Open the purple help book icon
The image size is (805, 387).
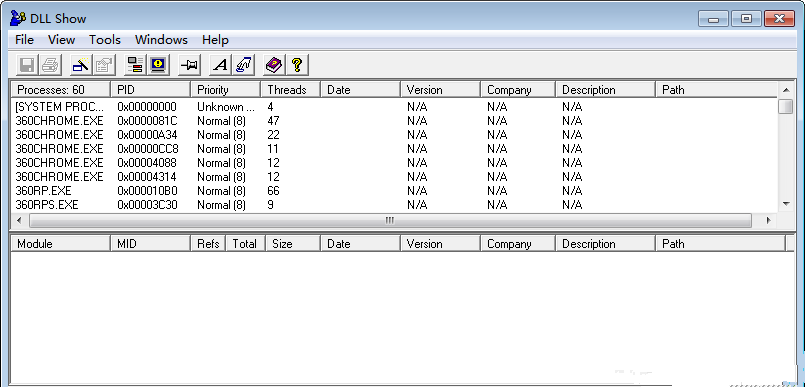pyautogui.click(x=274, y=65)
